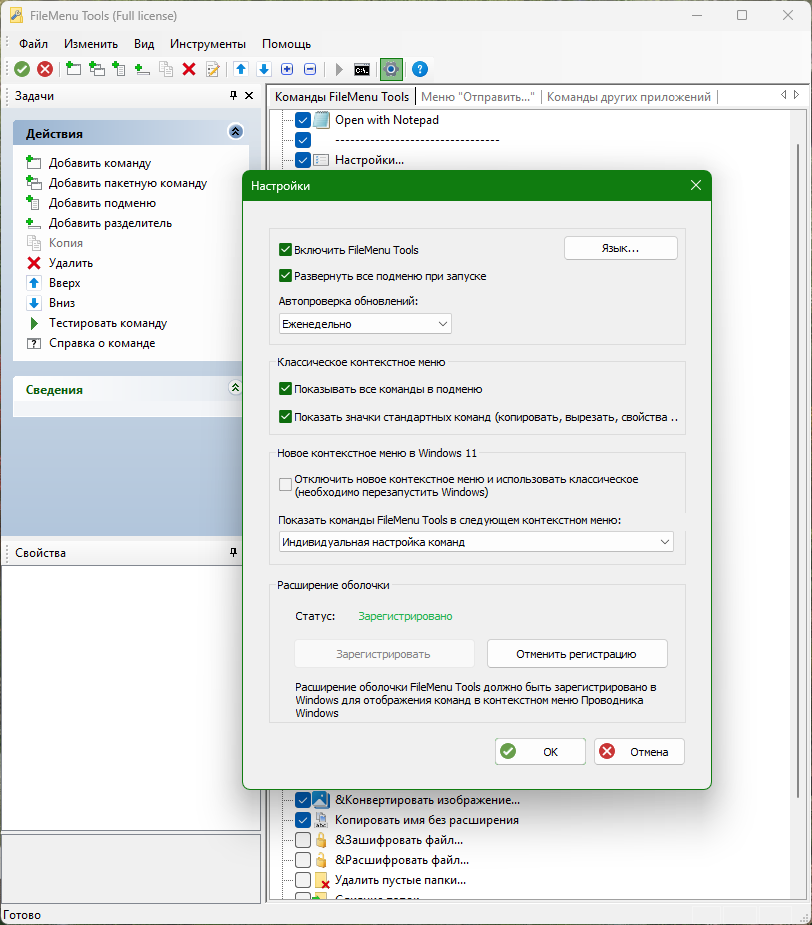Click the Settings gear toolbar icon
The height and width of the screenshot is (925, 812).
click(391, 70)
